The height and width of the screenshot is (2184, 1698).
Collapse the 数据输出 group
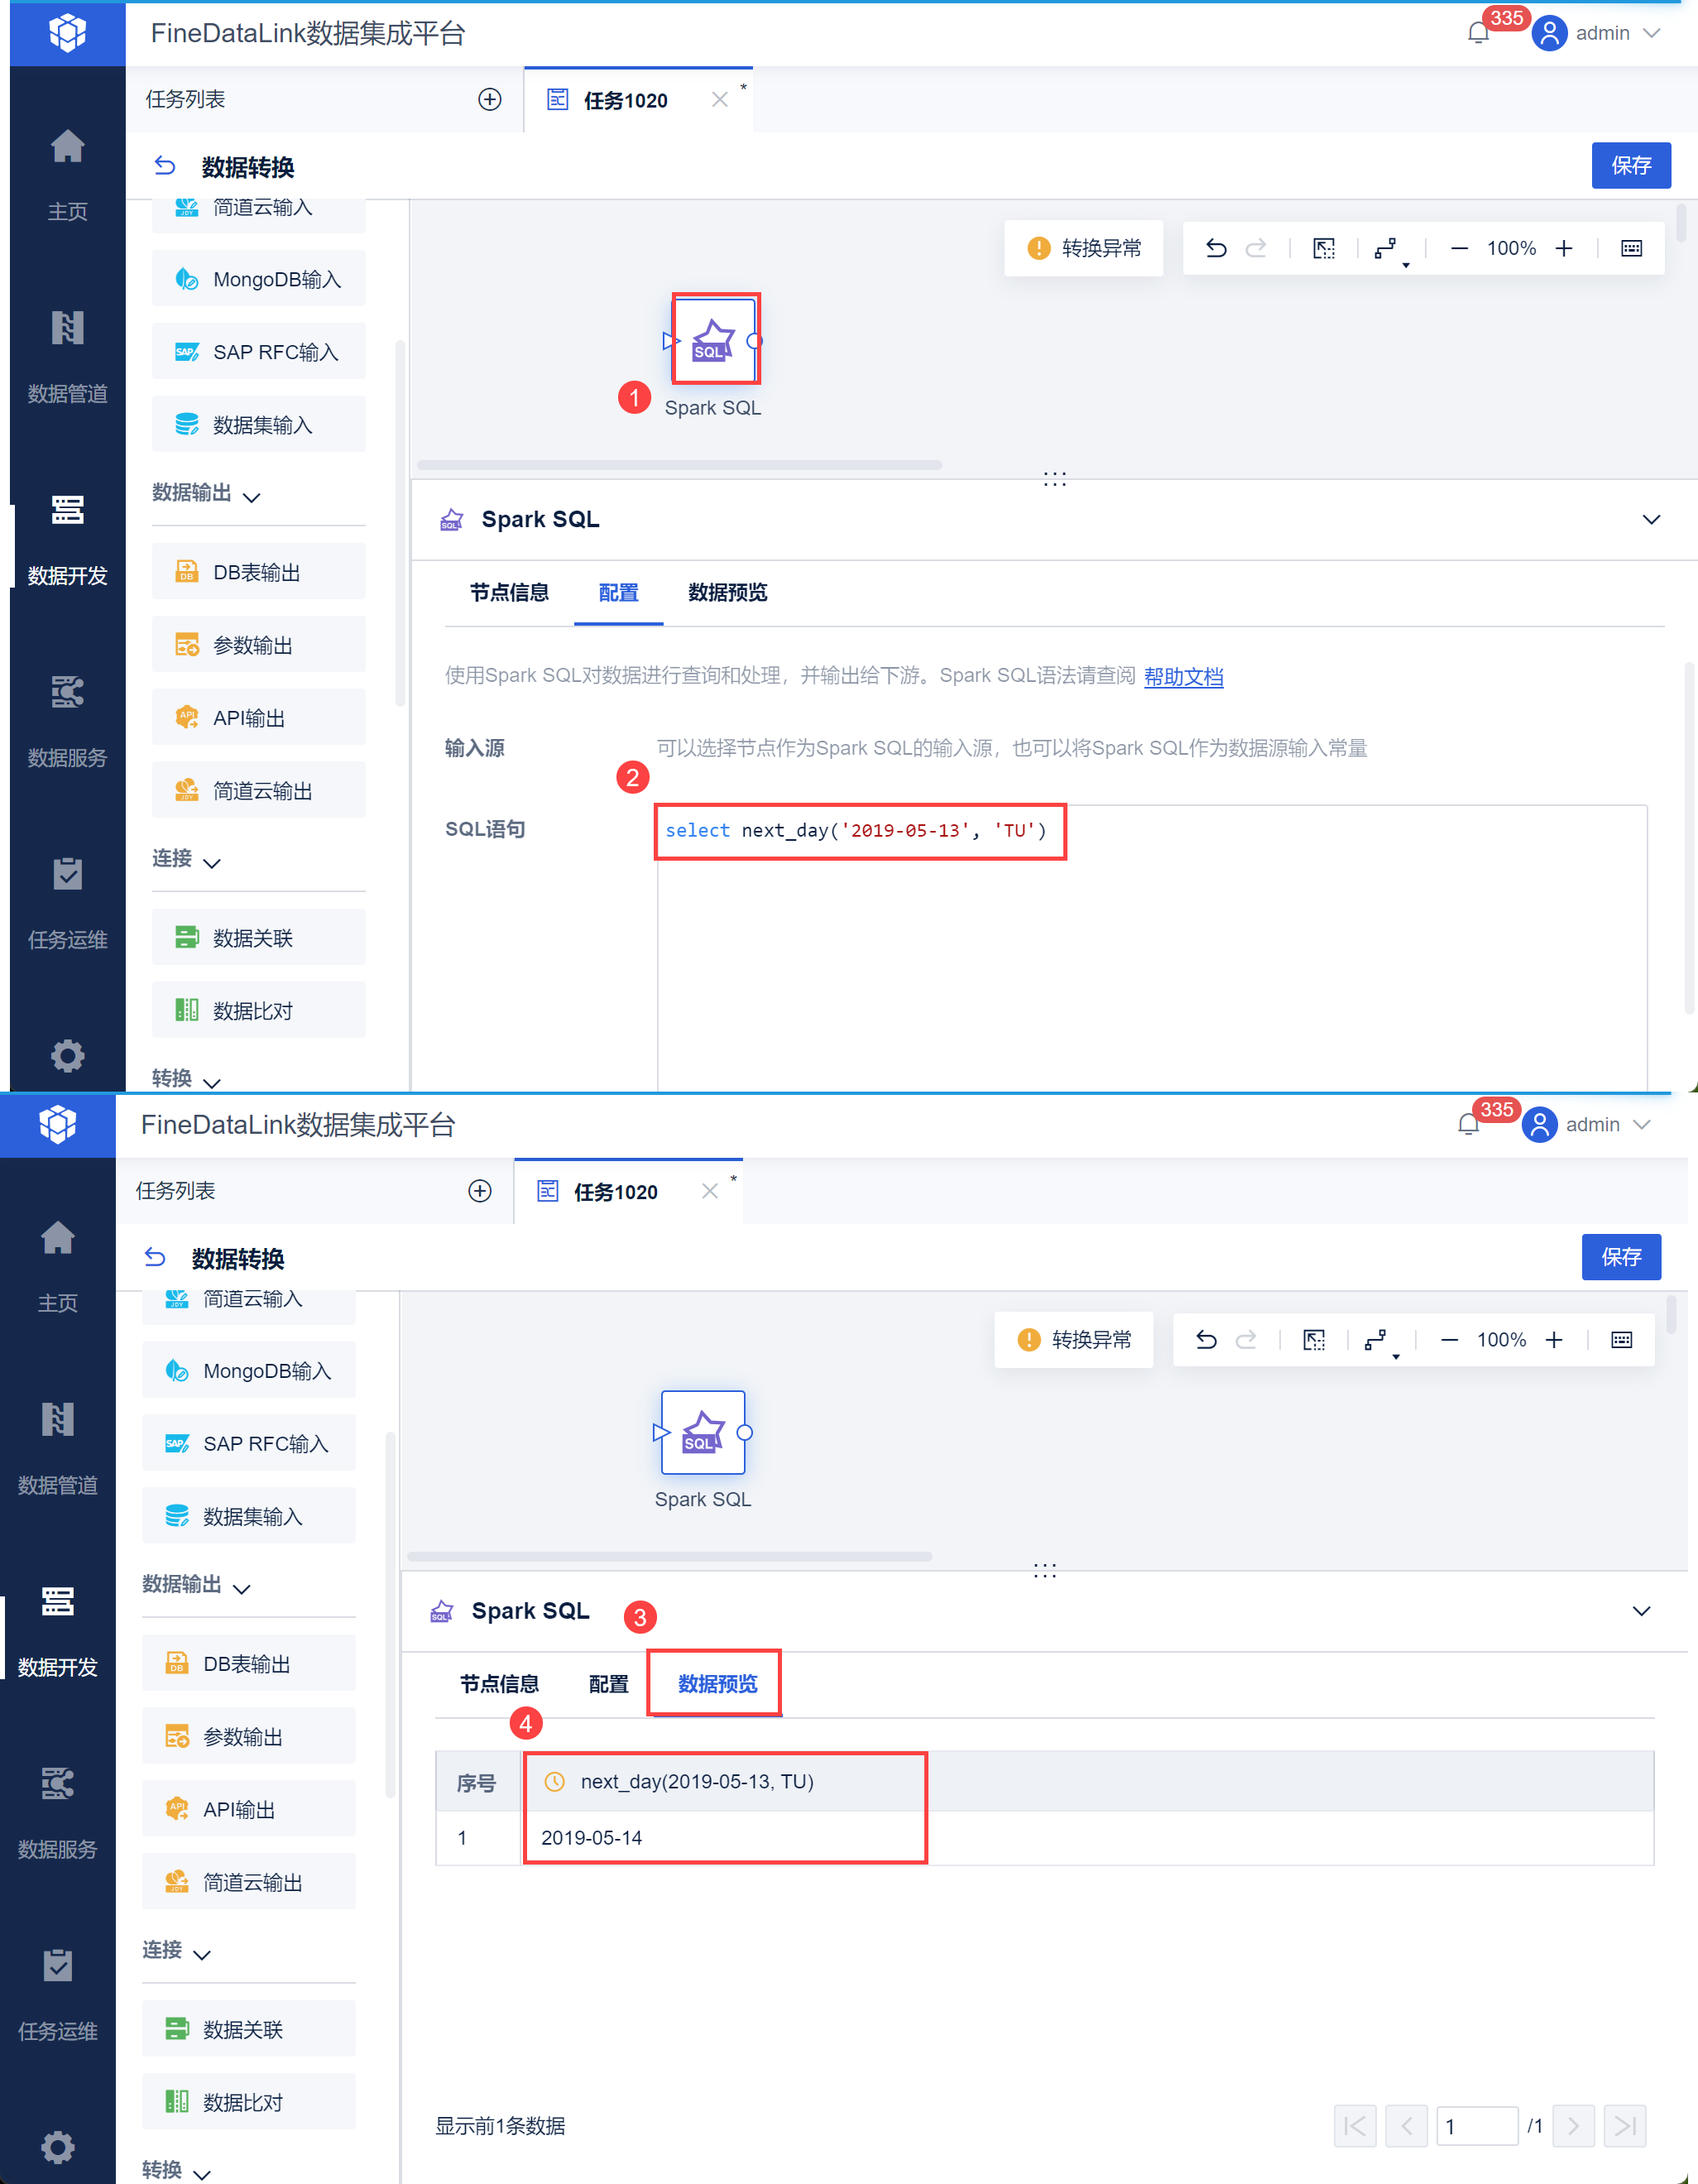(252, 496)
